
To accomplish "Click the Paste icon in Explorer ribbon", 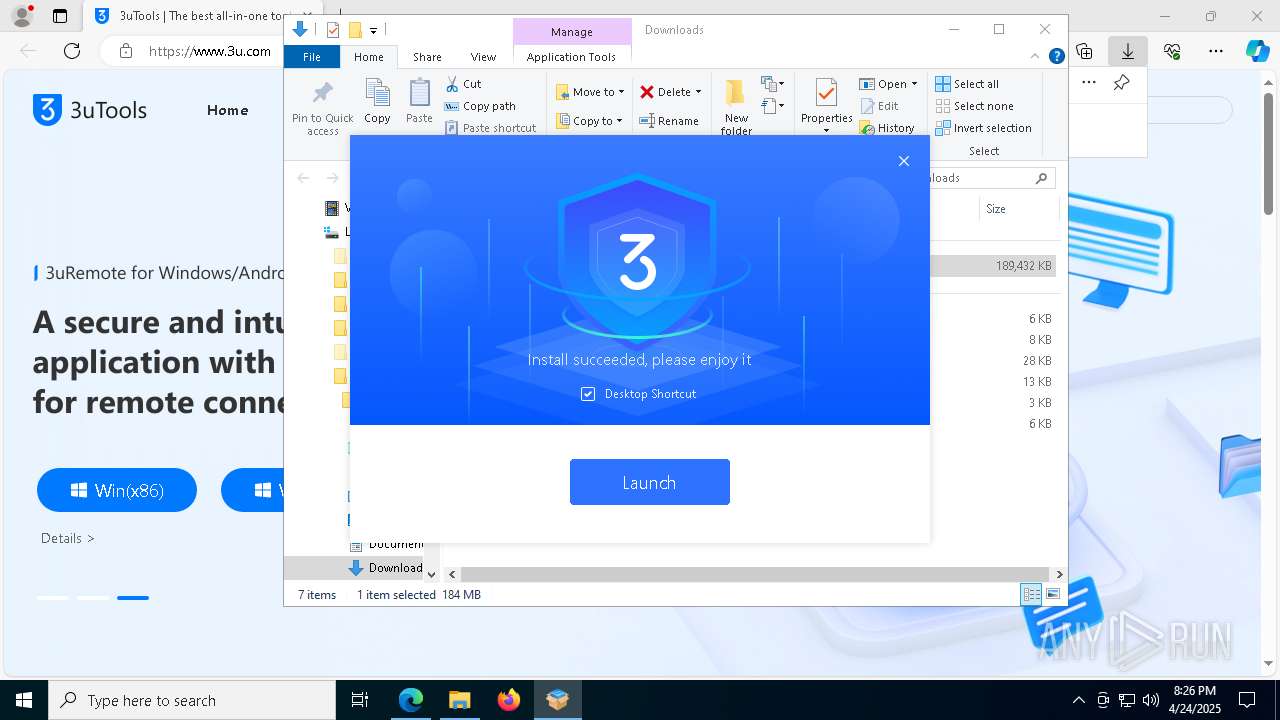I will (x=419, y=102).
